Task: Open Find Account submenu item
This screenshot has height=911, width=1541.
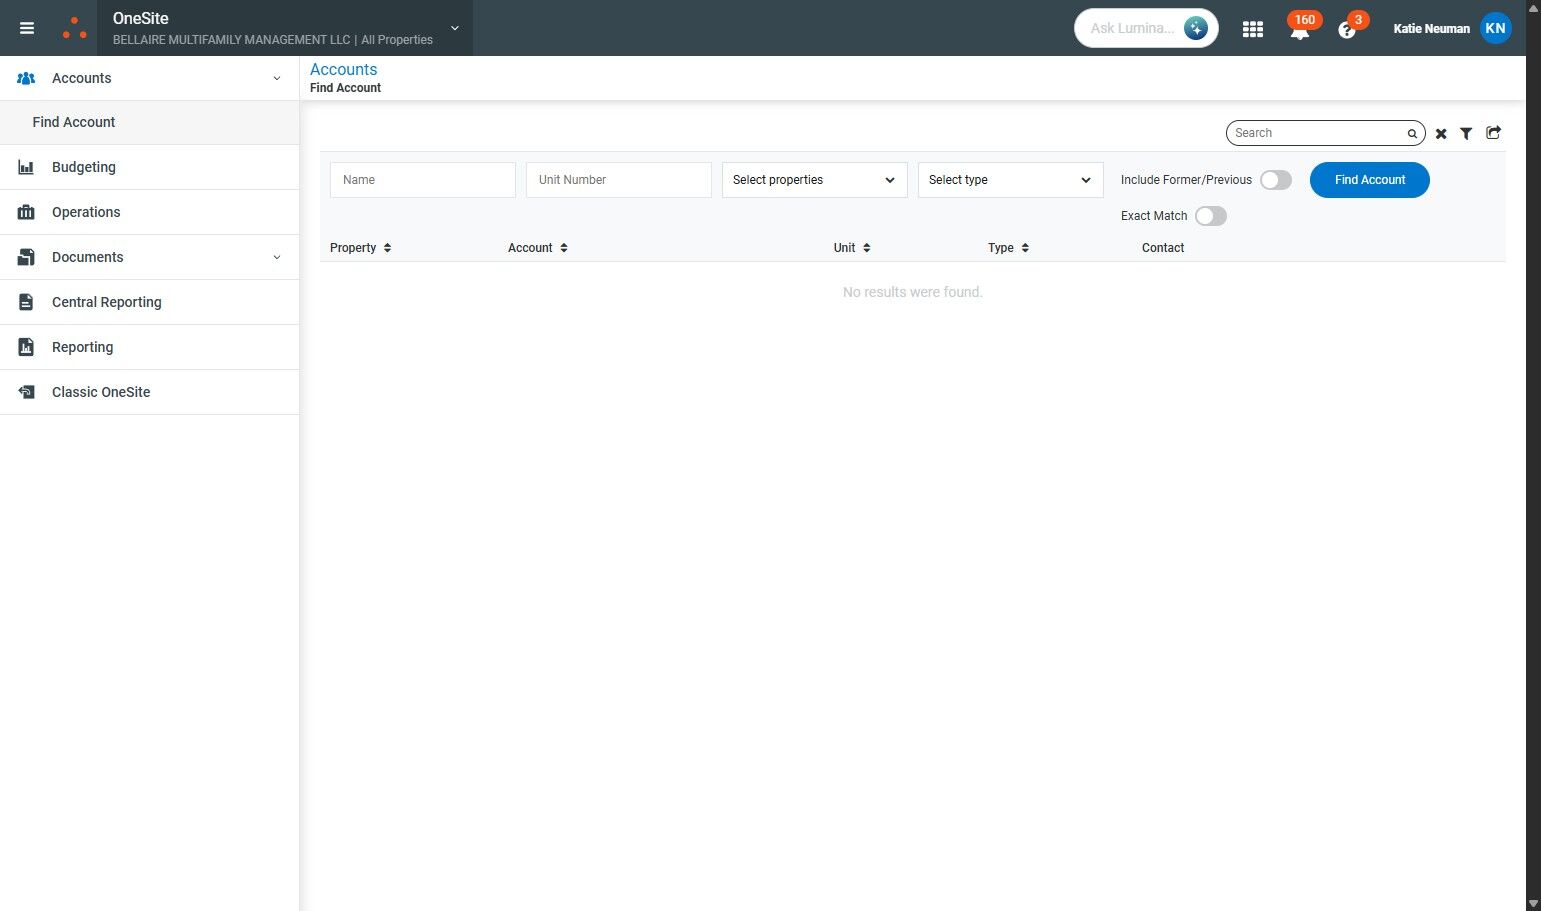Action: click(x=149, y=122)
